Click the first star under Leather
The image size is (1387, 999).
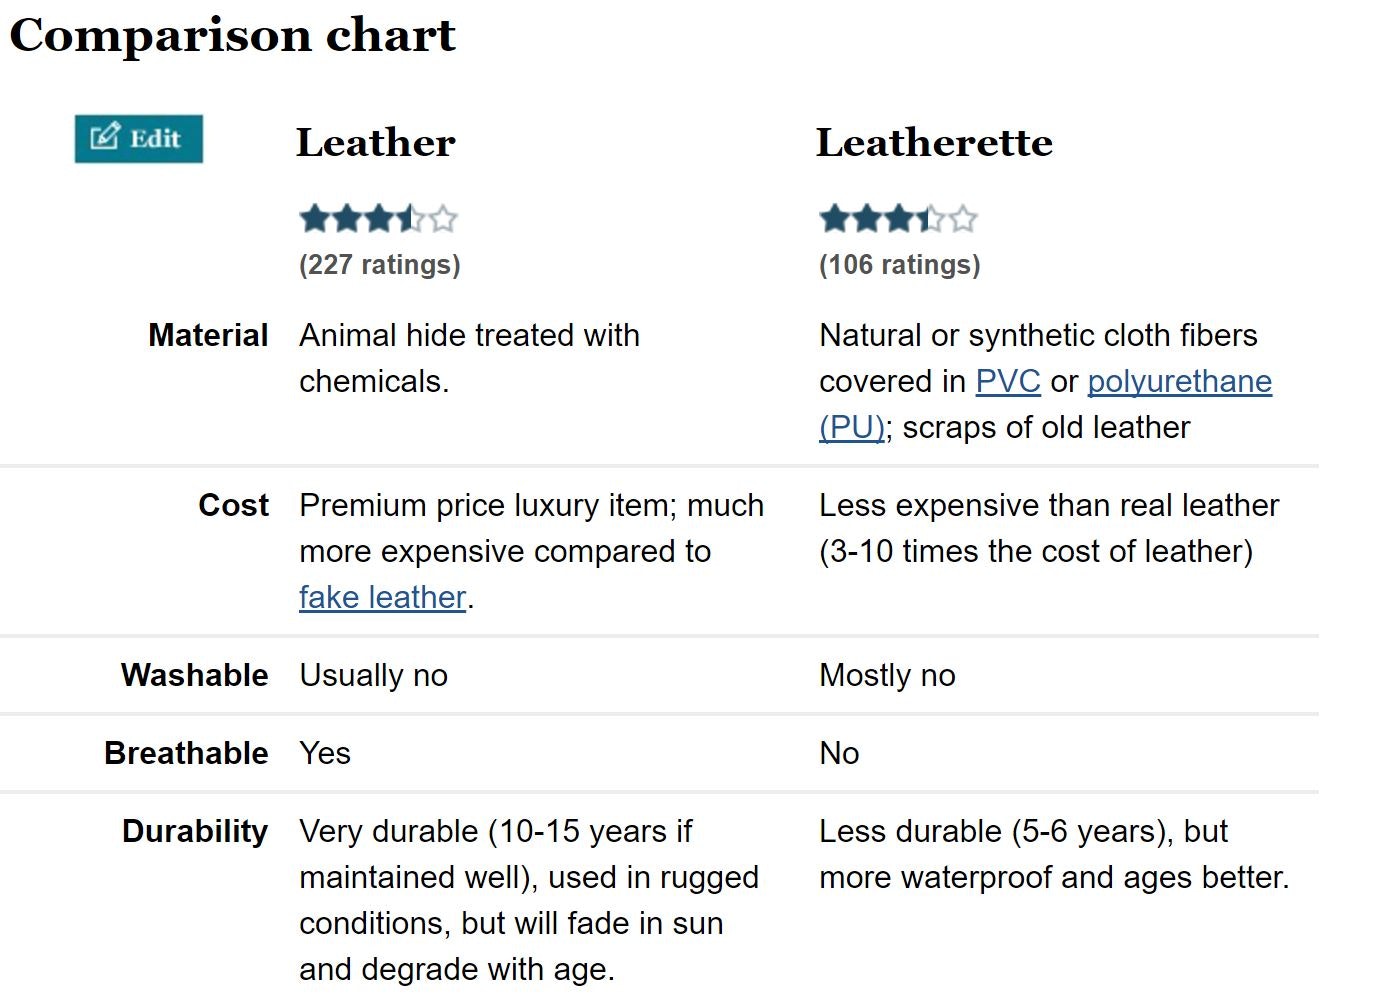tap(314, 218)
